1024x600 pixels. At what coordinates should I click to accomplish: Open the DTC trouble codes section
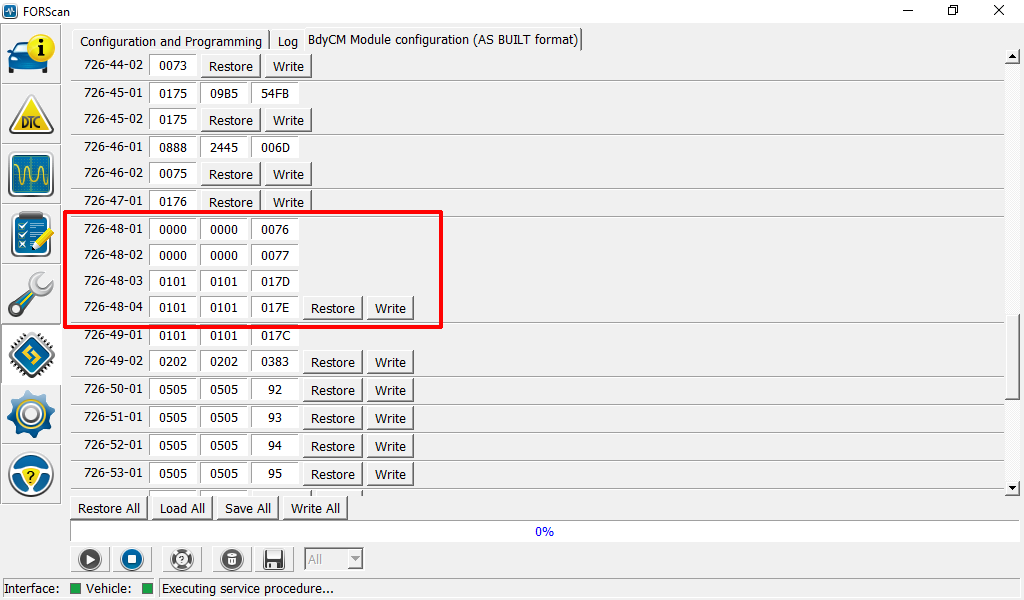31,115
